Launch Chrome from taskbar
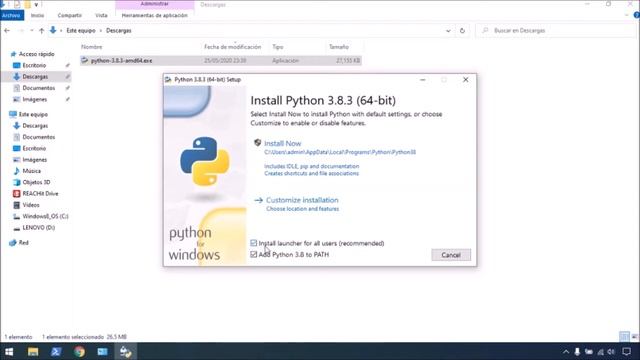 79,351
